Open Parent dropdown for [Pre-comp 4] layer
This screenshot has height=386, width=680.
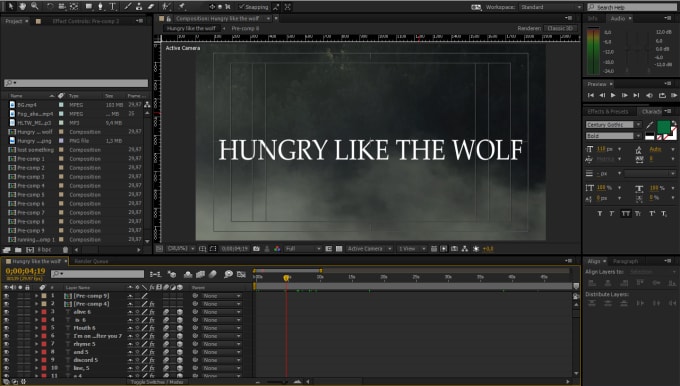[x=221, y=304]
